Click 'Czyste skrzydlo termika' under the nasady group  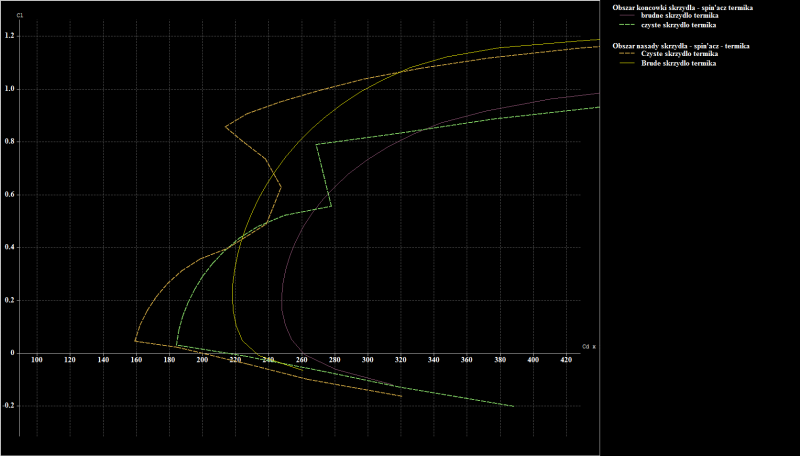(x=680, y=54)
